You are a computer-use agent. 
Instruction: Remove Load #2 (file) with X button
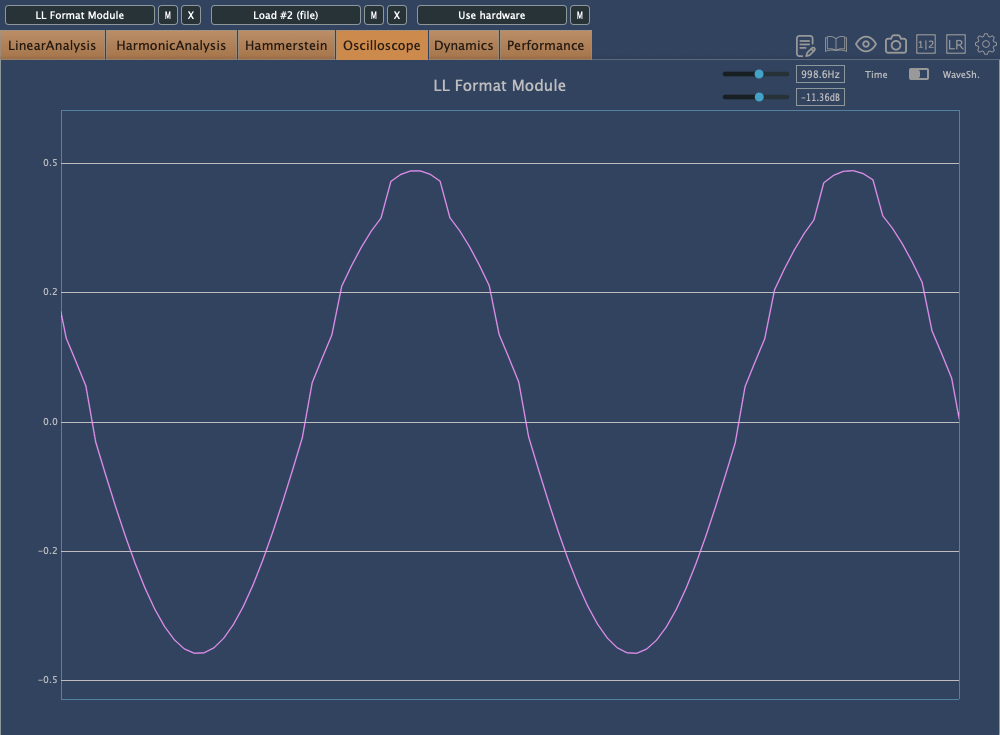click(397, 15)
